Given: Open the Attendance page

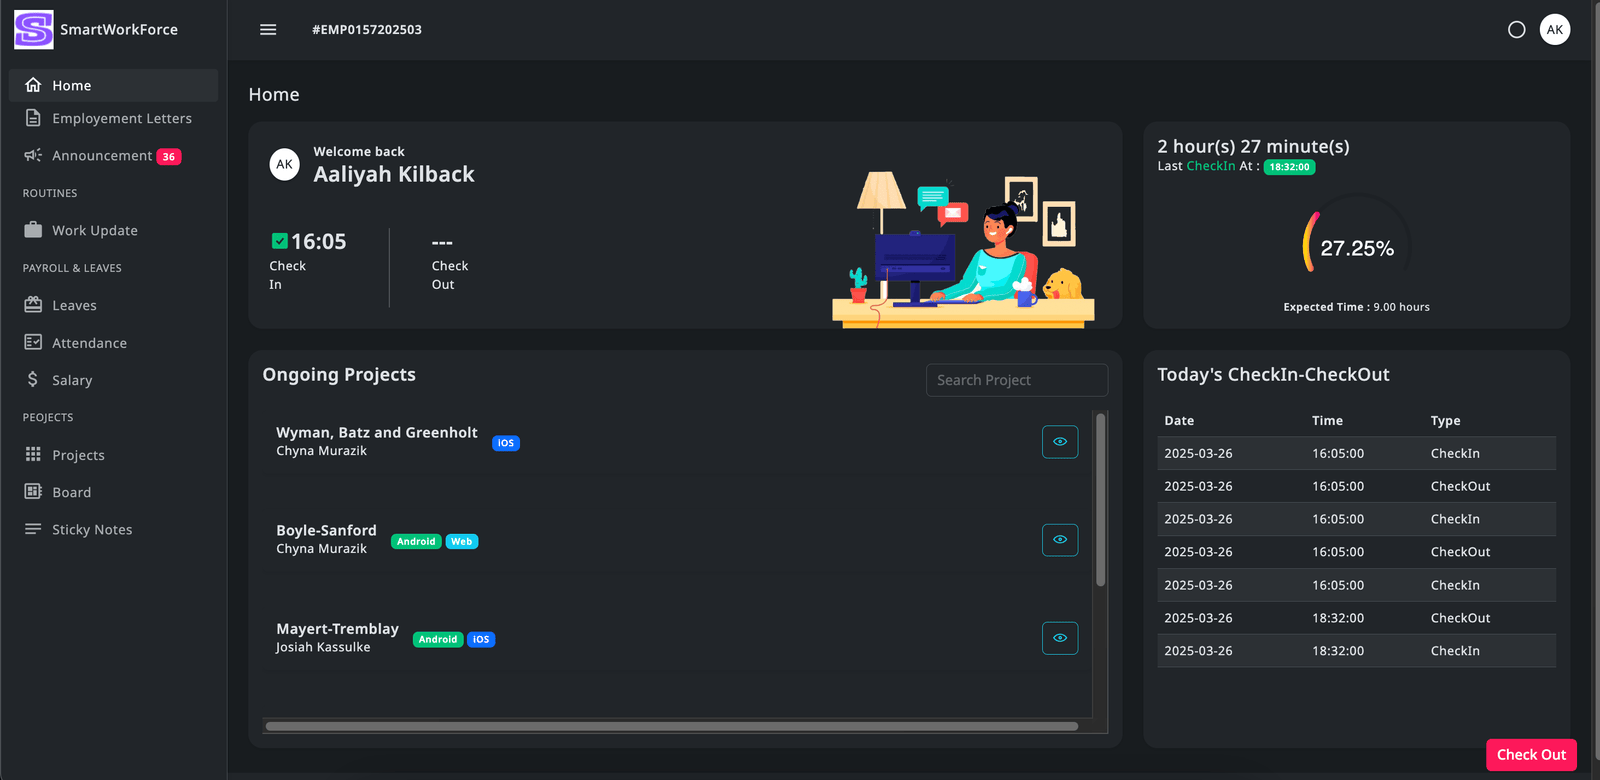Looking at the screenshot, I should (89, 343).
